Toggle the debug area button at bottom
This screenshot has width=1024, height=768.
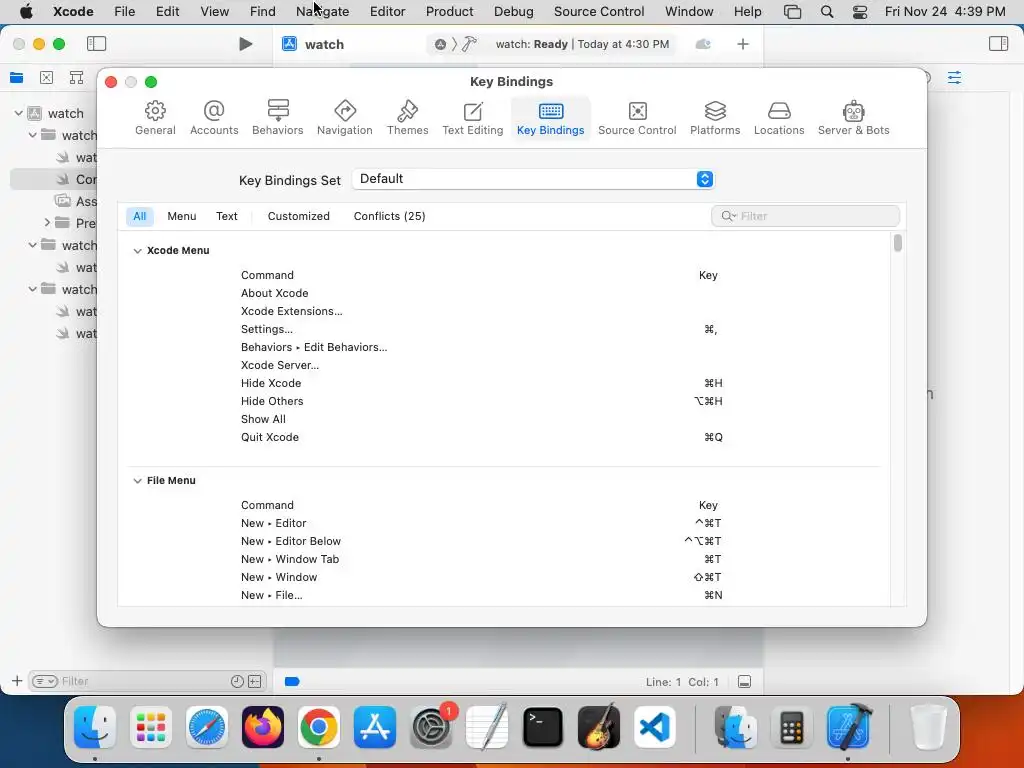point(744,682)
